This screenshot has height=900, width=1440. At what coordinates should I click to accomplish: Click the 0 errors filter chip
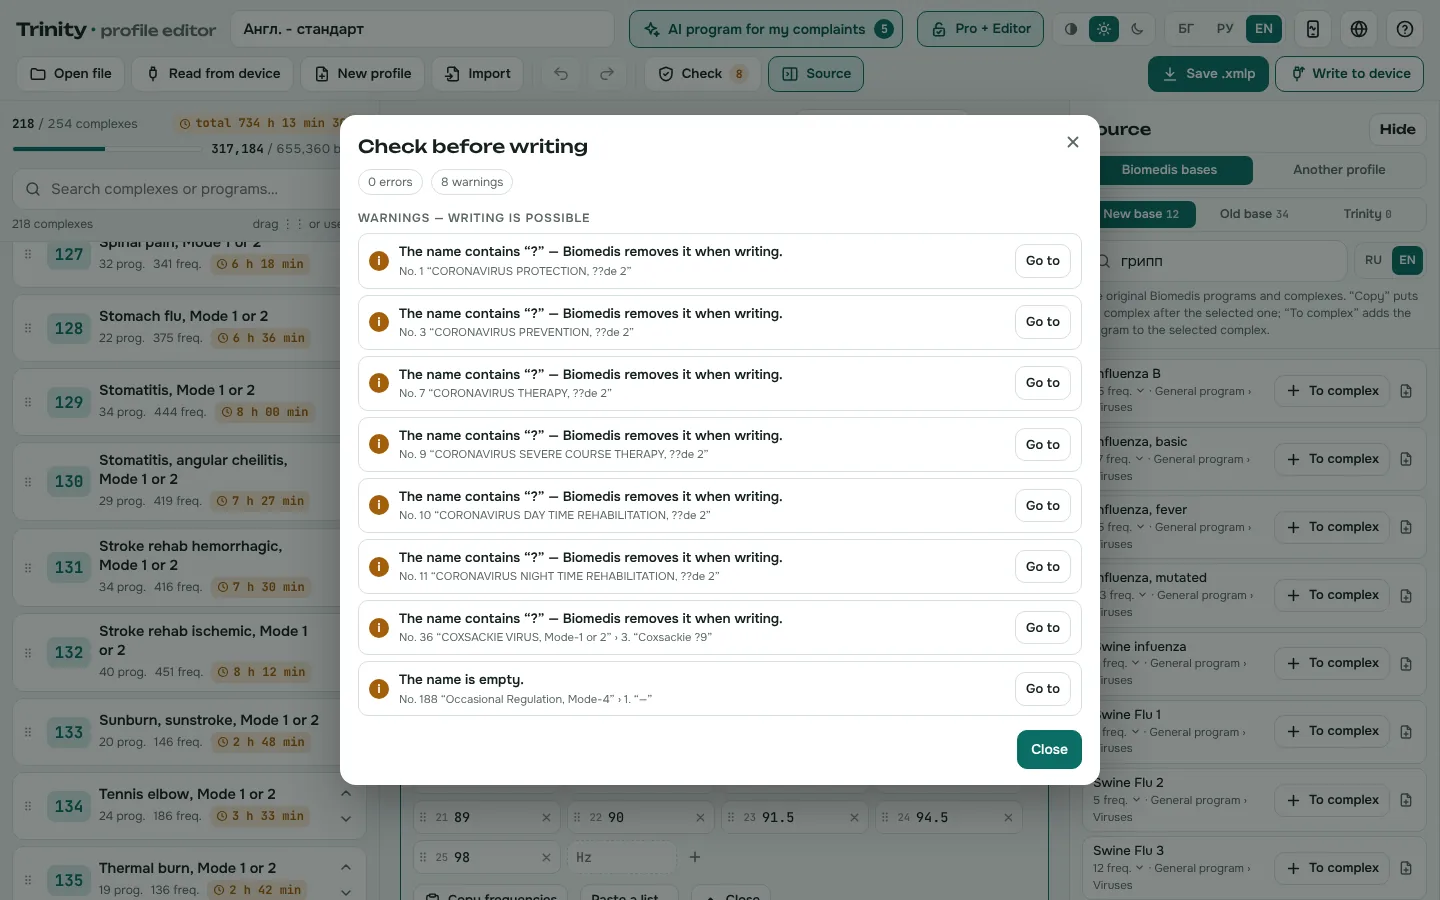coord(390,182)
